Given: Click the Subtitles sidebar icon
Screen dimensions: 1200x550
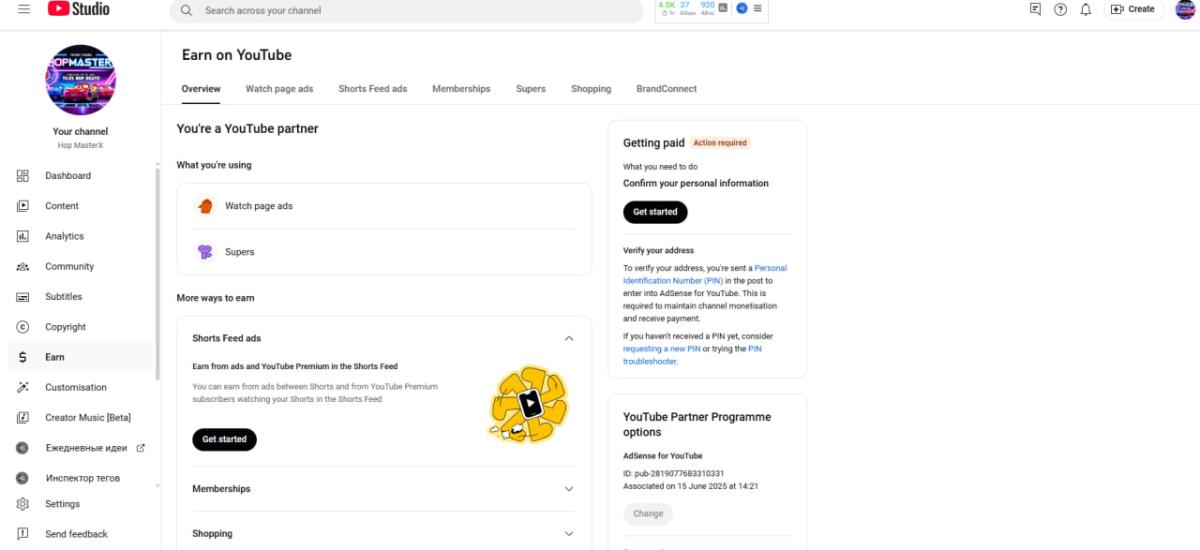Looking at the screenshot, I should coord(23,297).
